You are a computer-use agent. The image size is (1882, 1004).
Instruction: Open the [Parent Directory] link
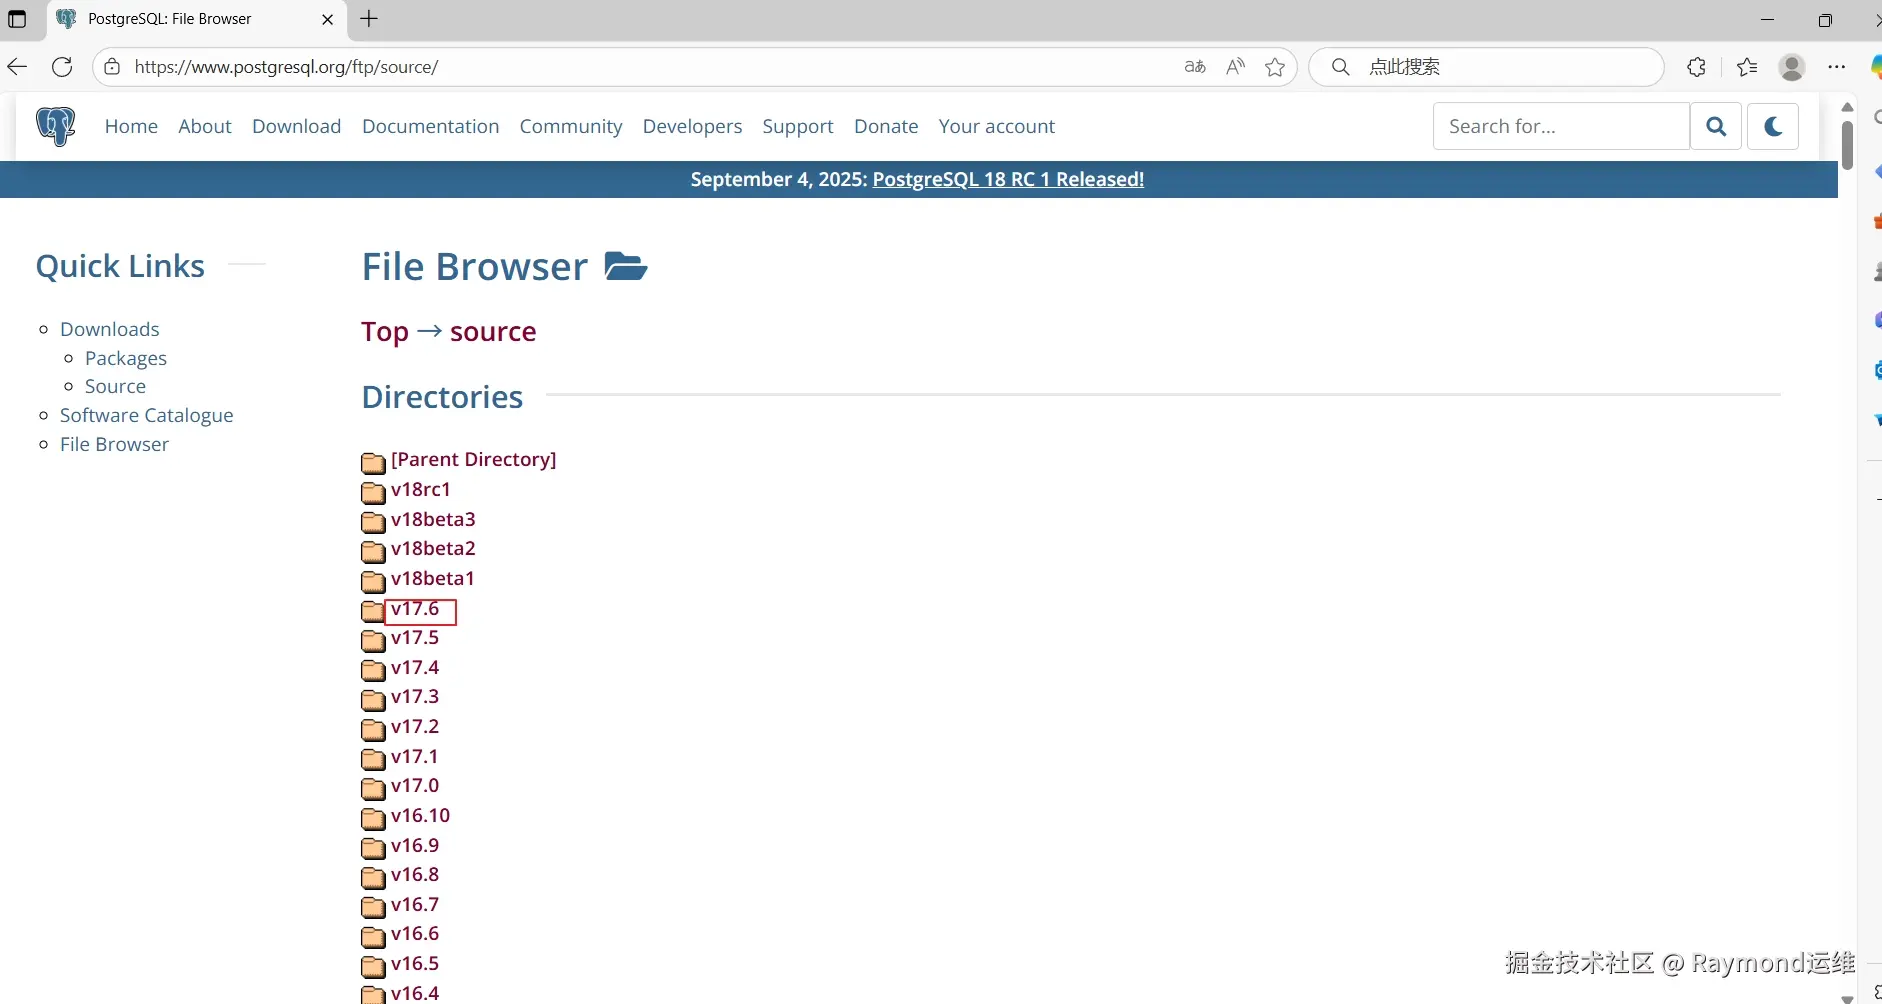pos(474,459)
